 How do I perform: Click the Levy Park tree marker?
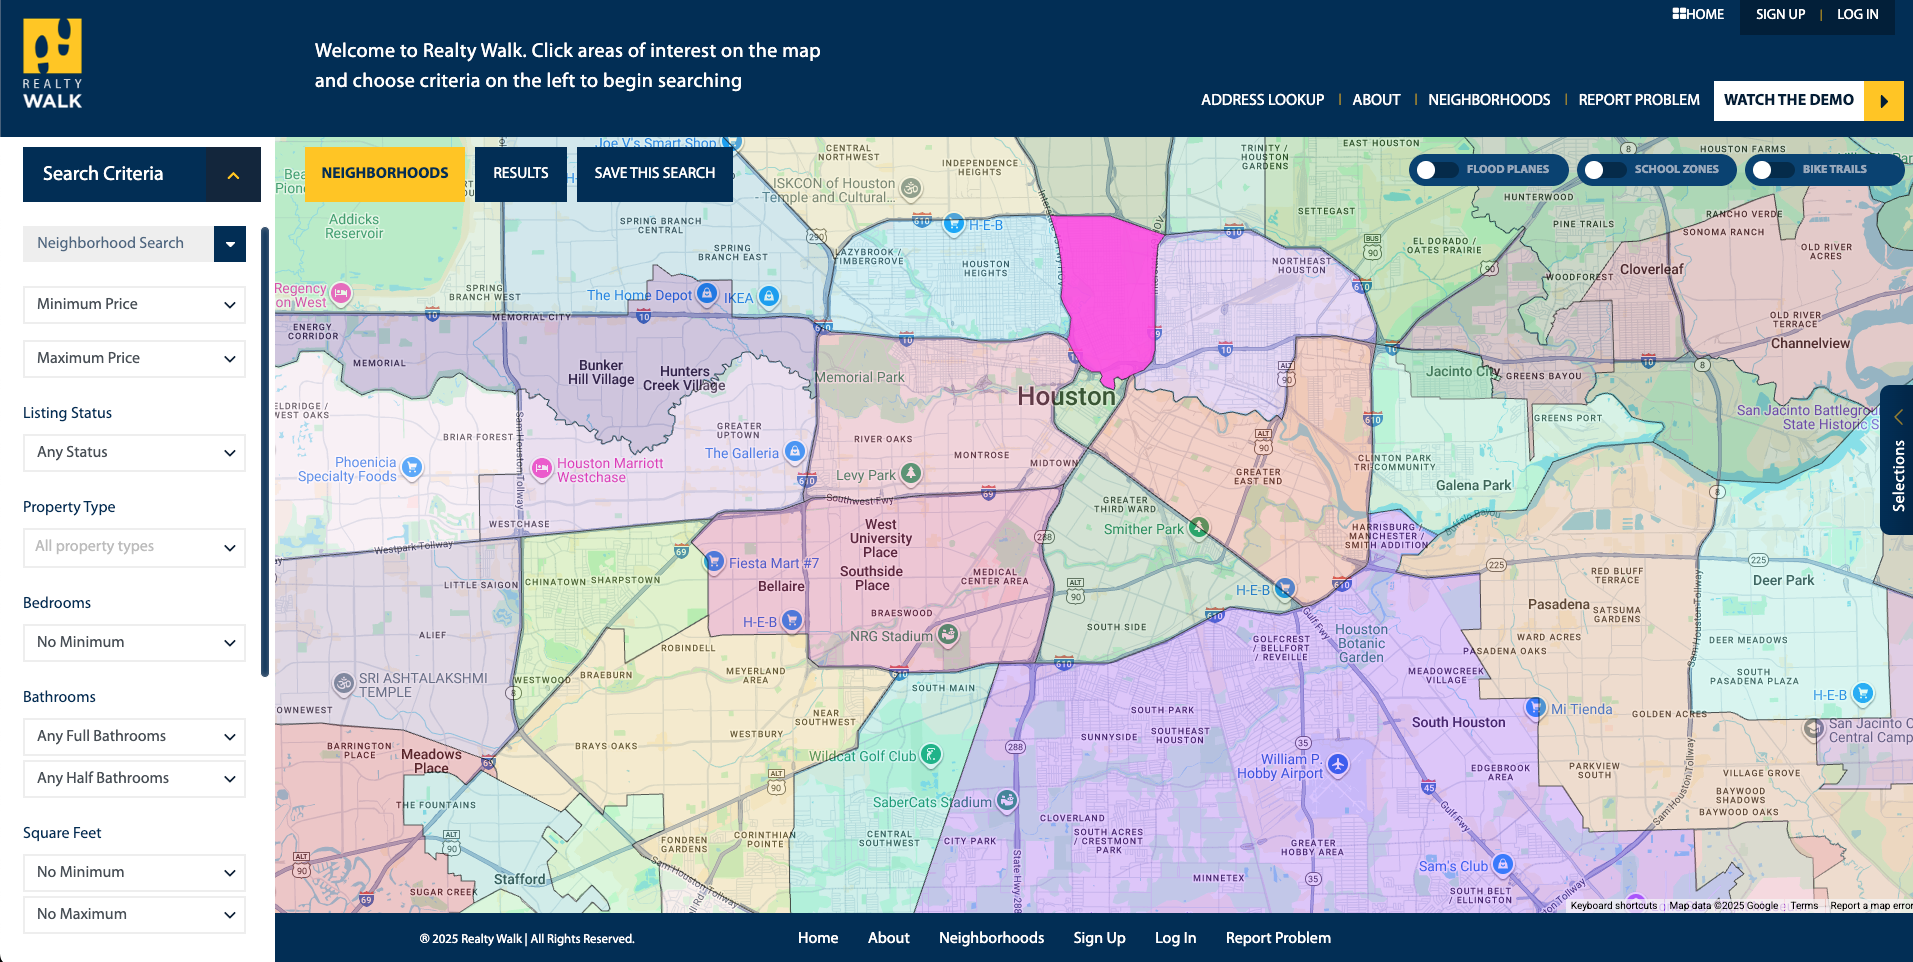(910, 473)
